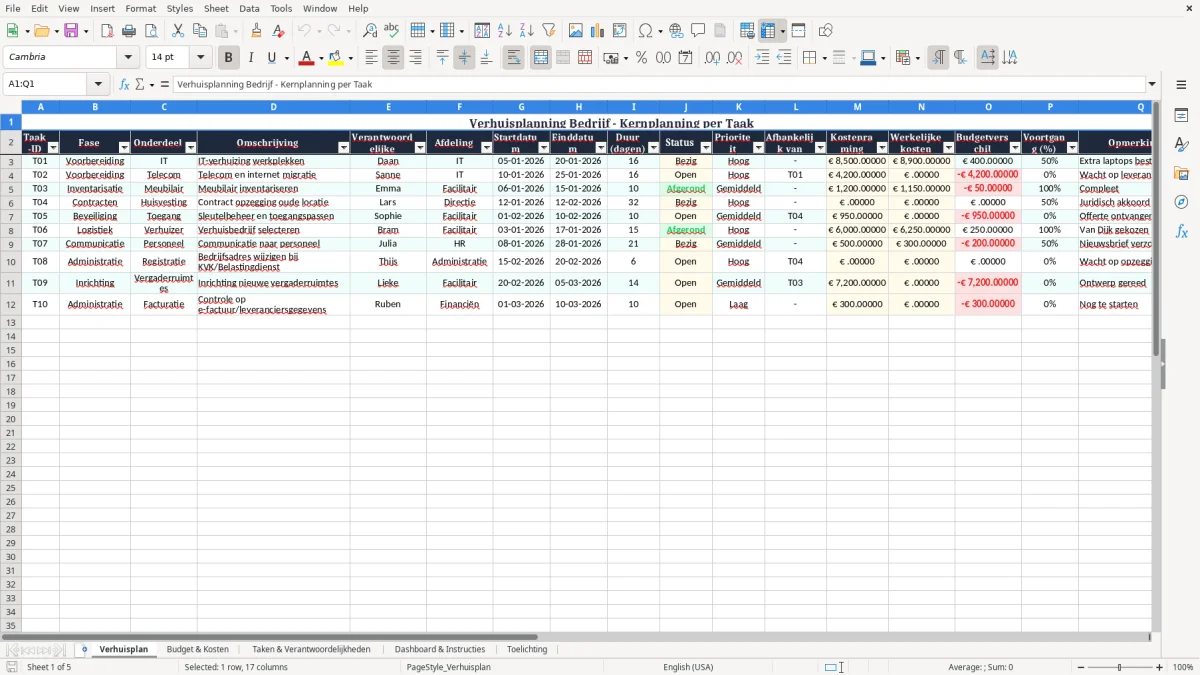Expand the Name Box dropdown

click(98, 84)
